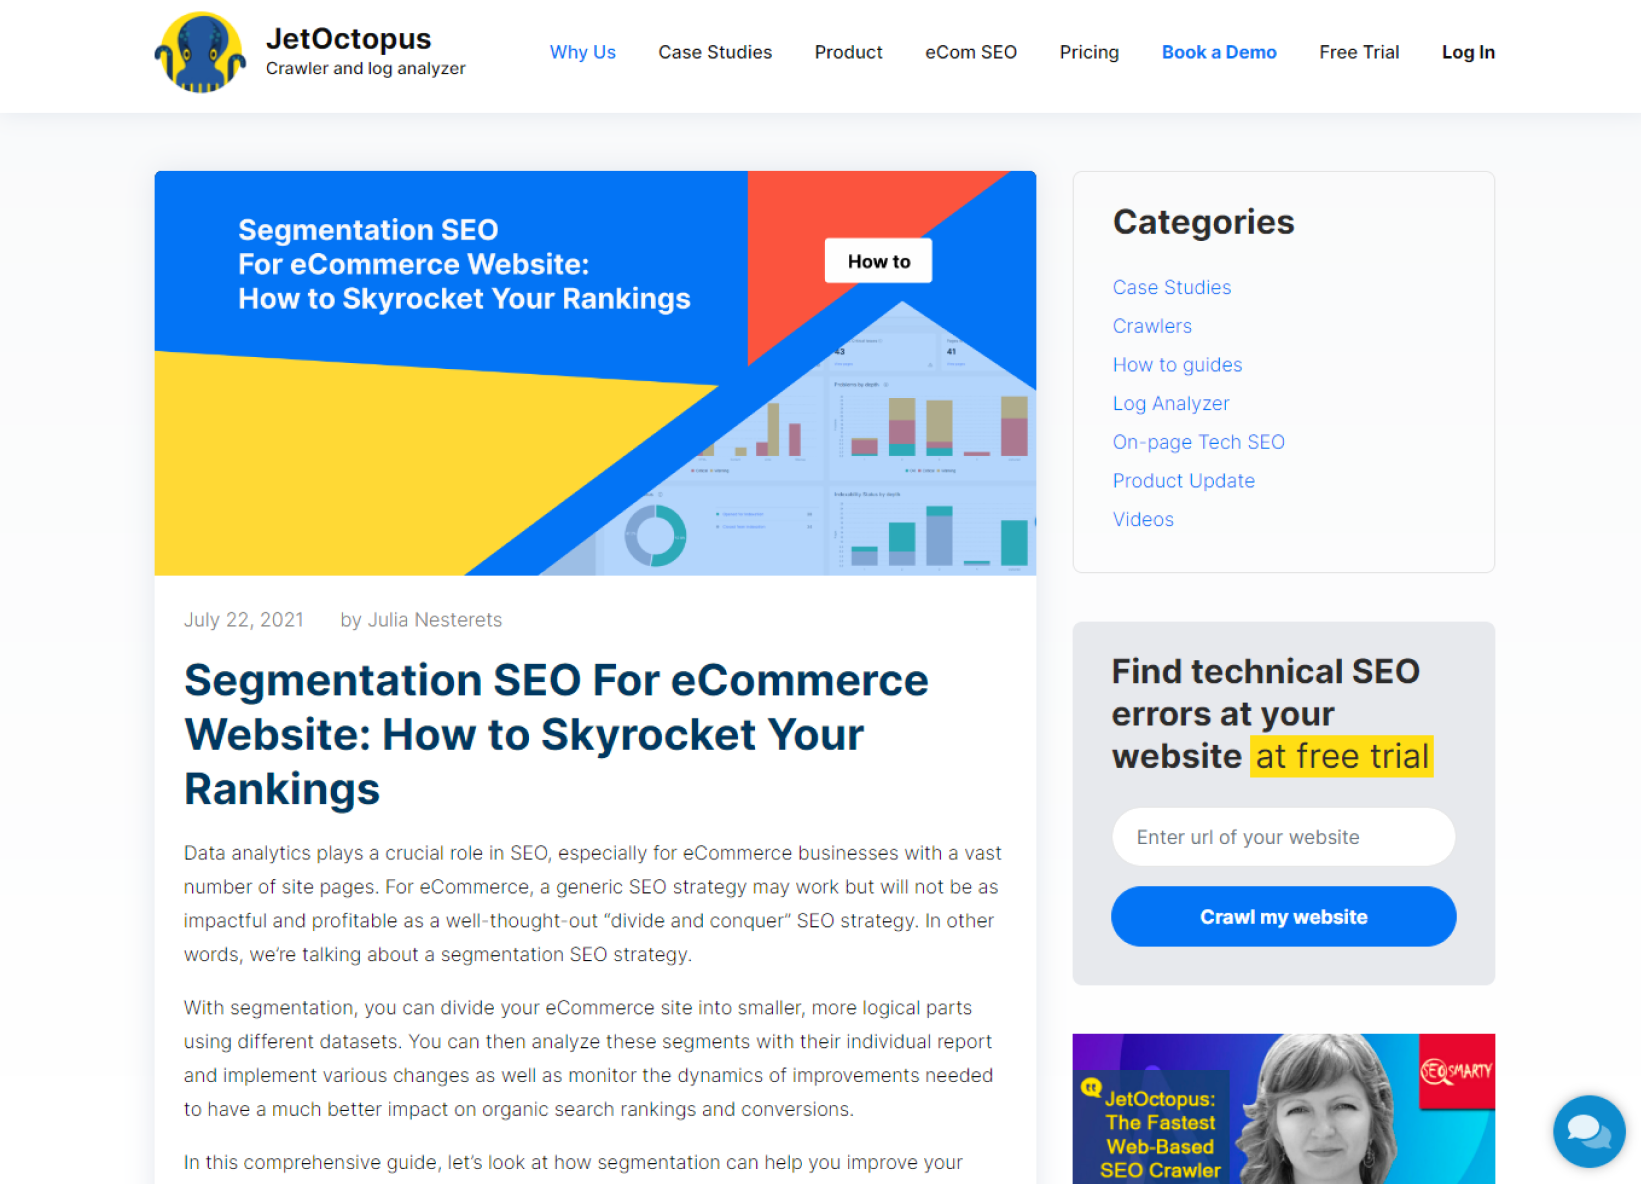Focus the Enter url of your website field

pyautogui.click(x=1283, y=837)
